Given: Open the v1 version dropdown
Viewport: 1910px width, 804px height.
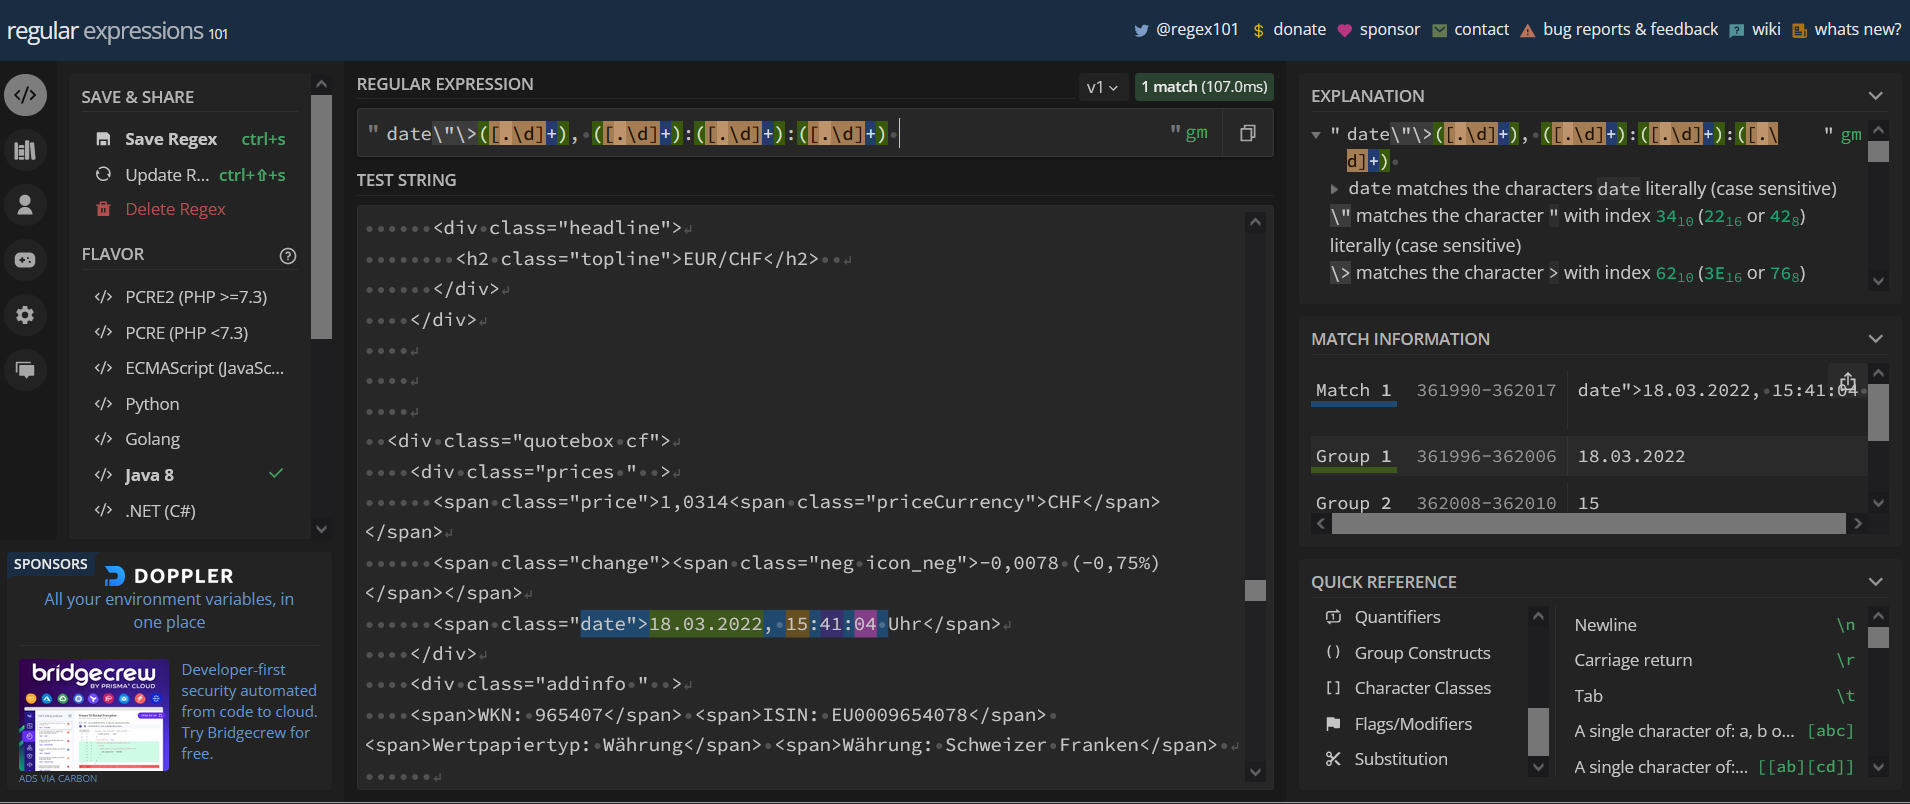Looking at the screenshot, I should (x=1102, y=87).
